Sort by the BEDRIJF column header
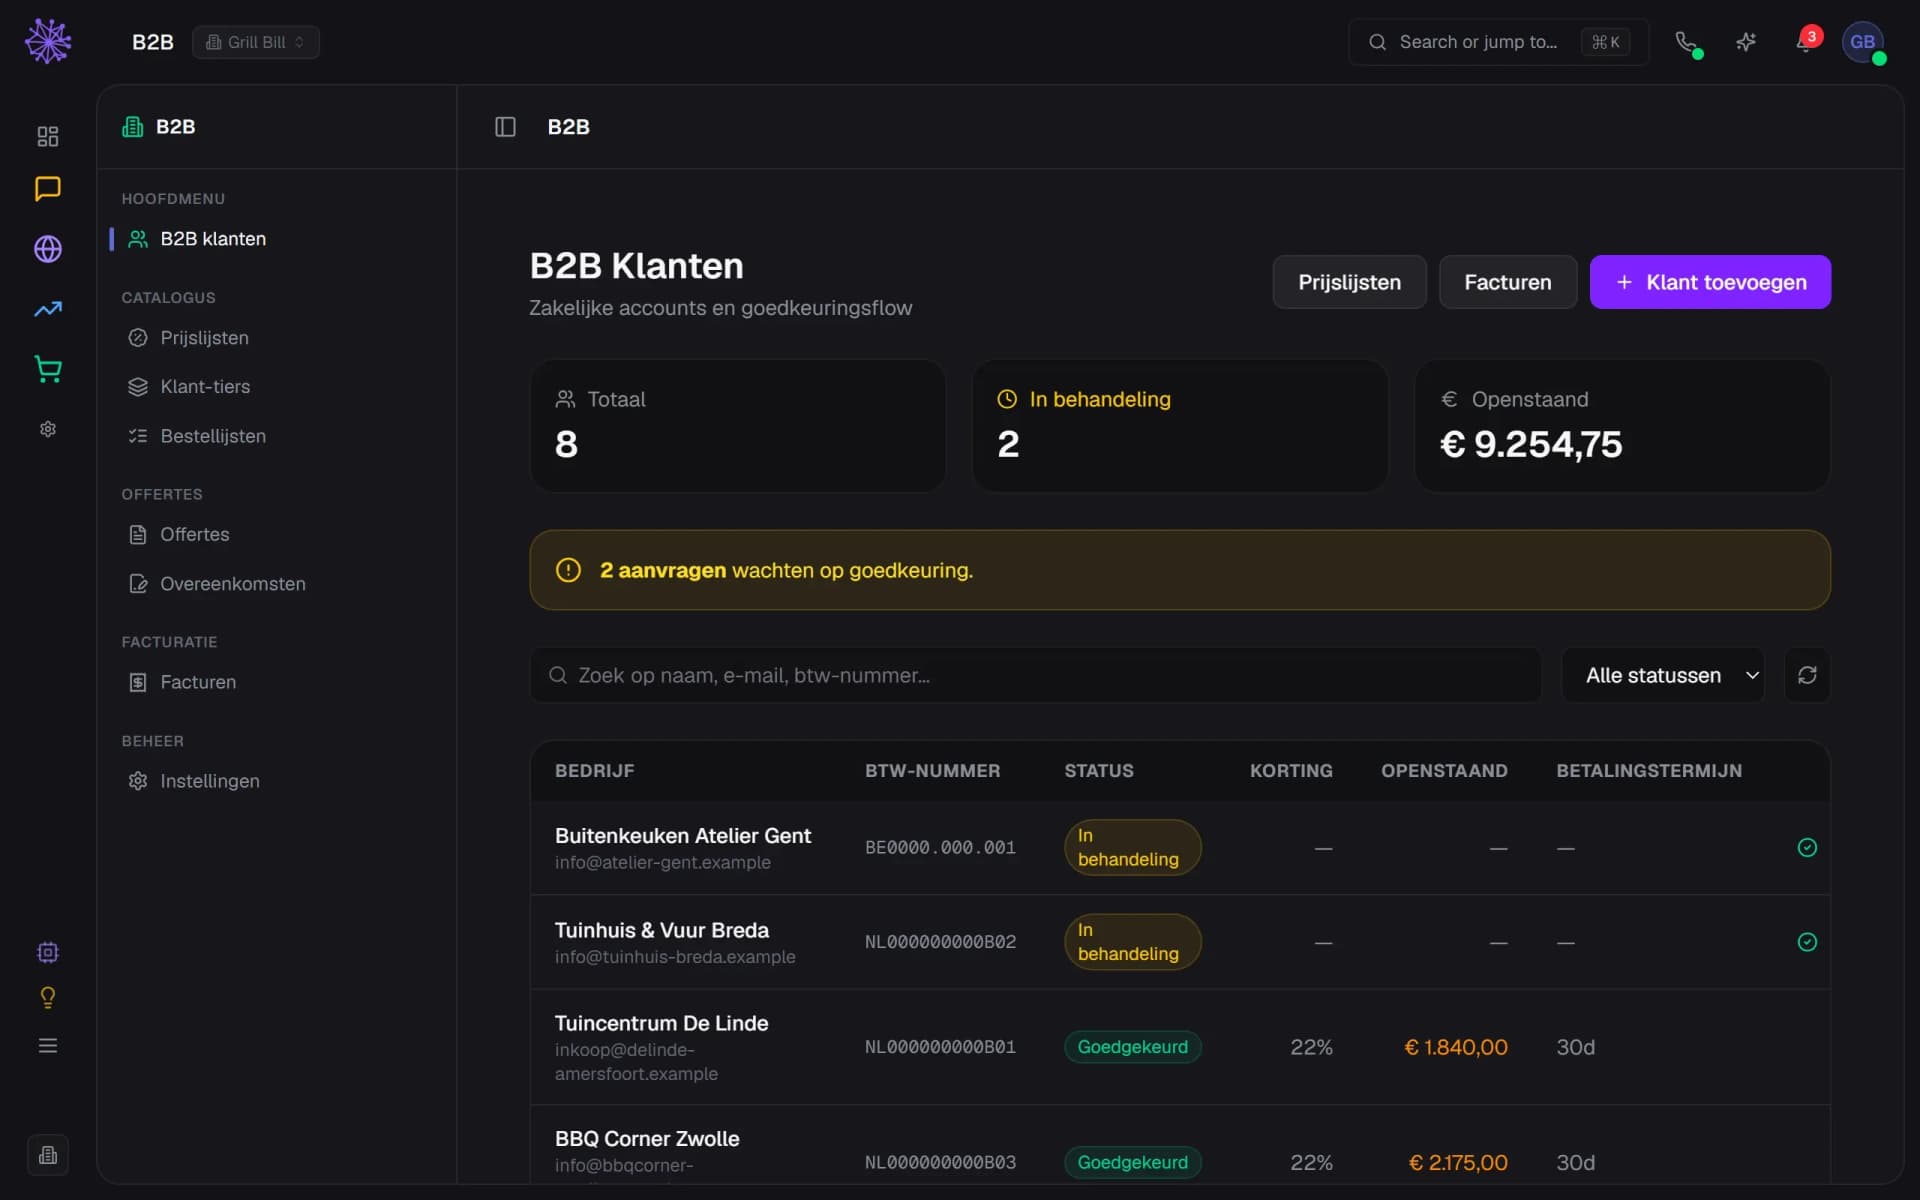This screenshot has height=1200, width=1920. [594, 771]
